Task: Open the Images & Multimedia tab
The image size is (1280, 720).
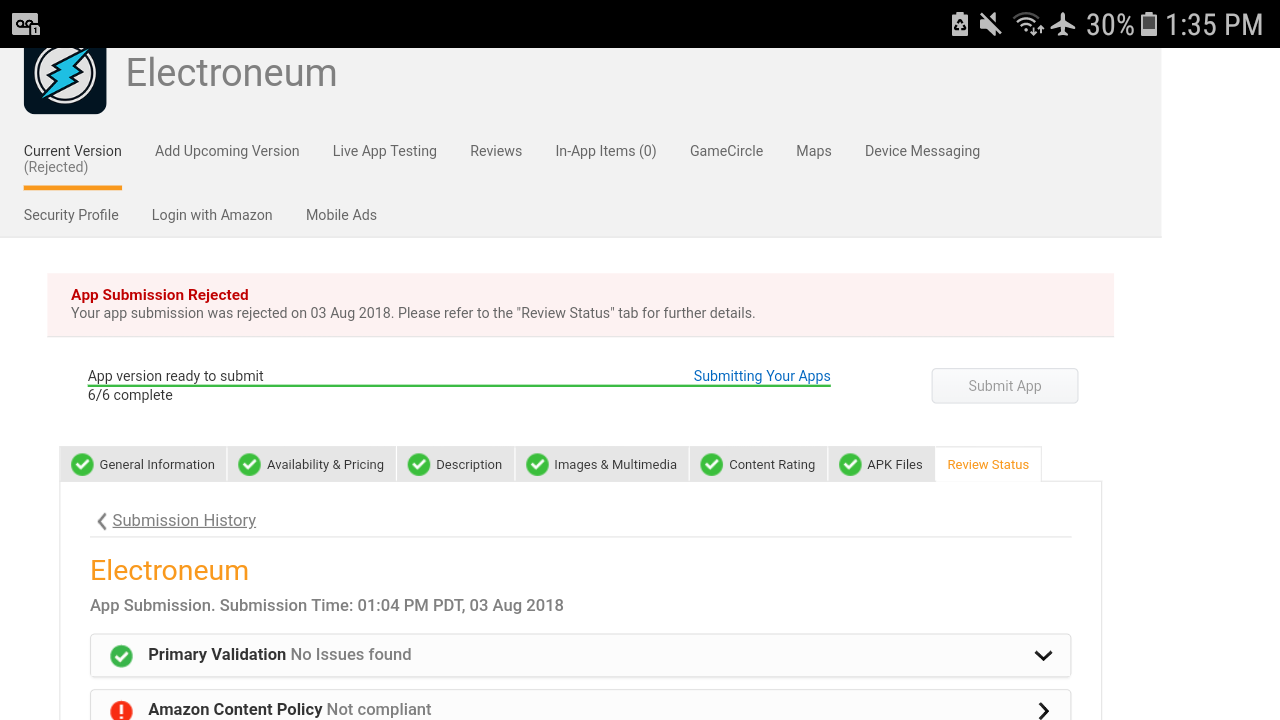Action: (602, 464)
